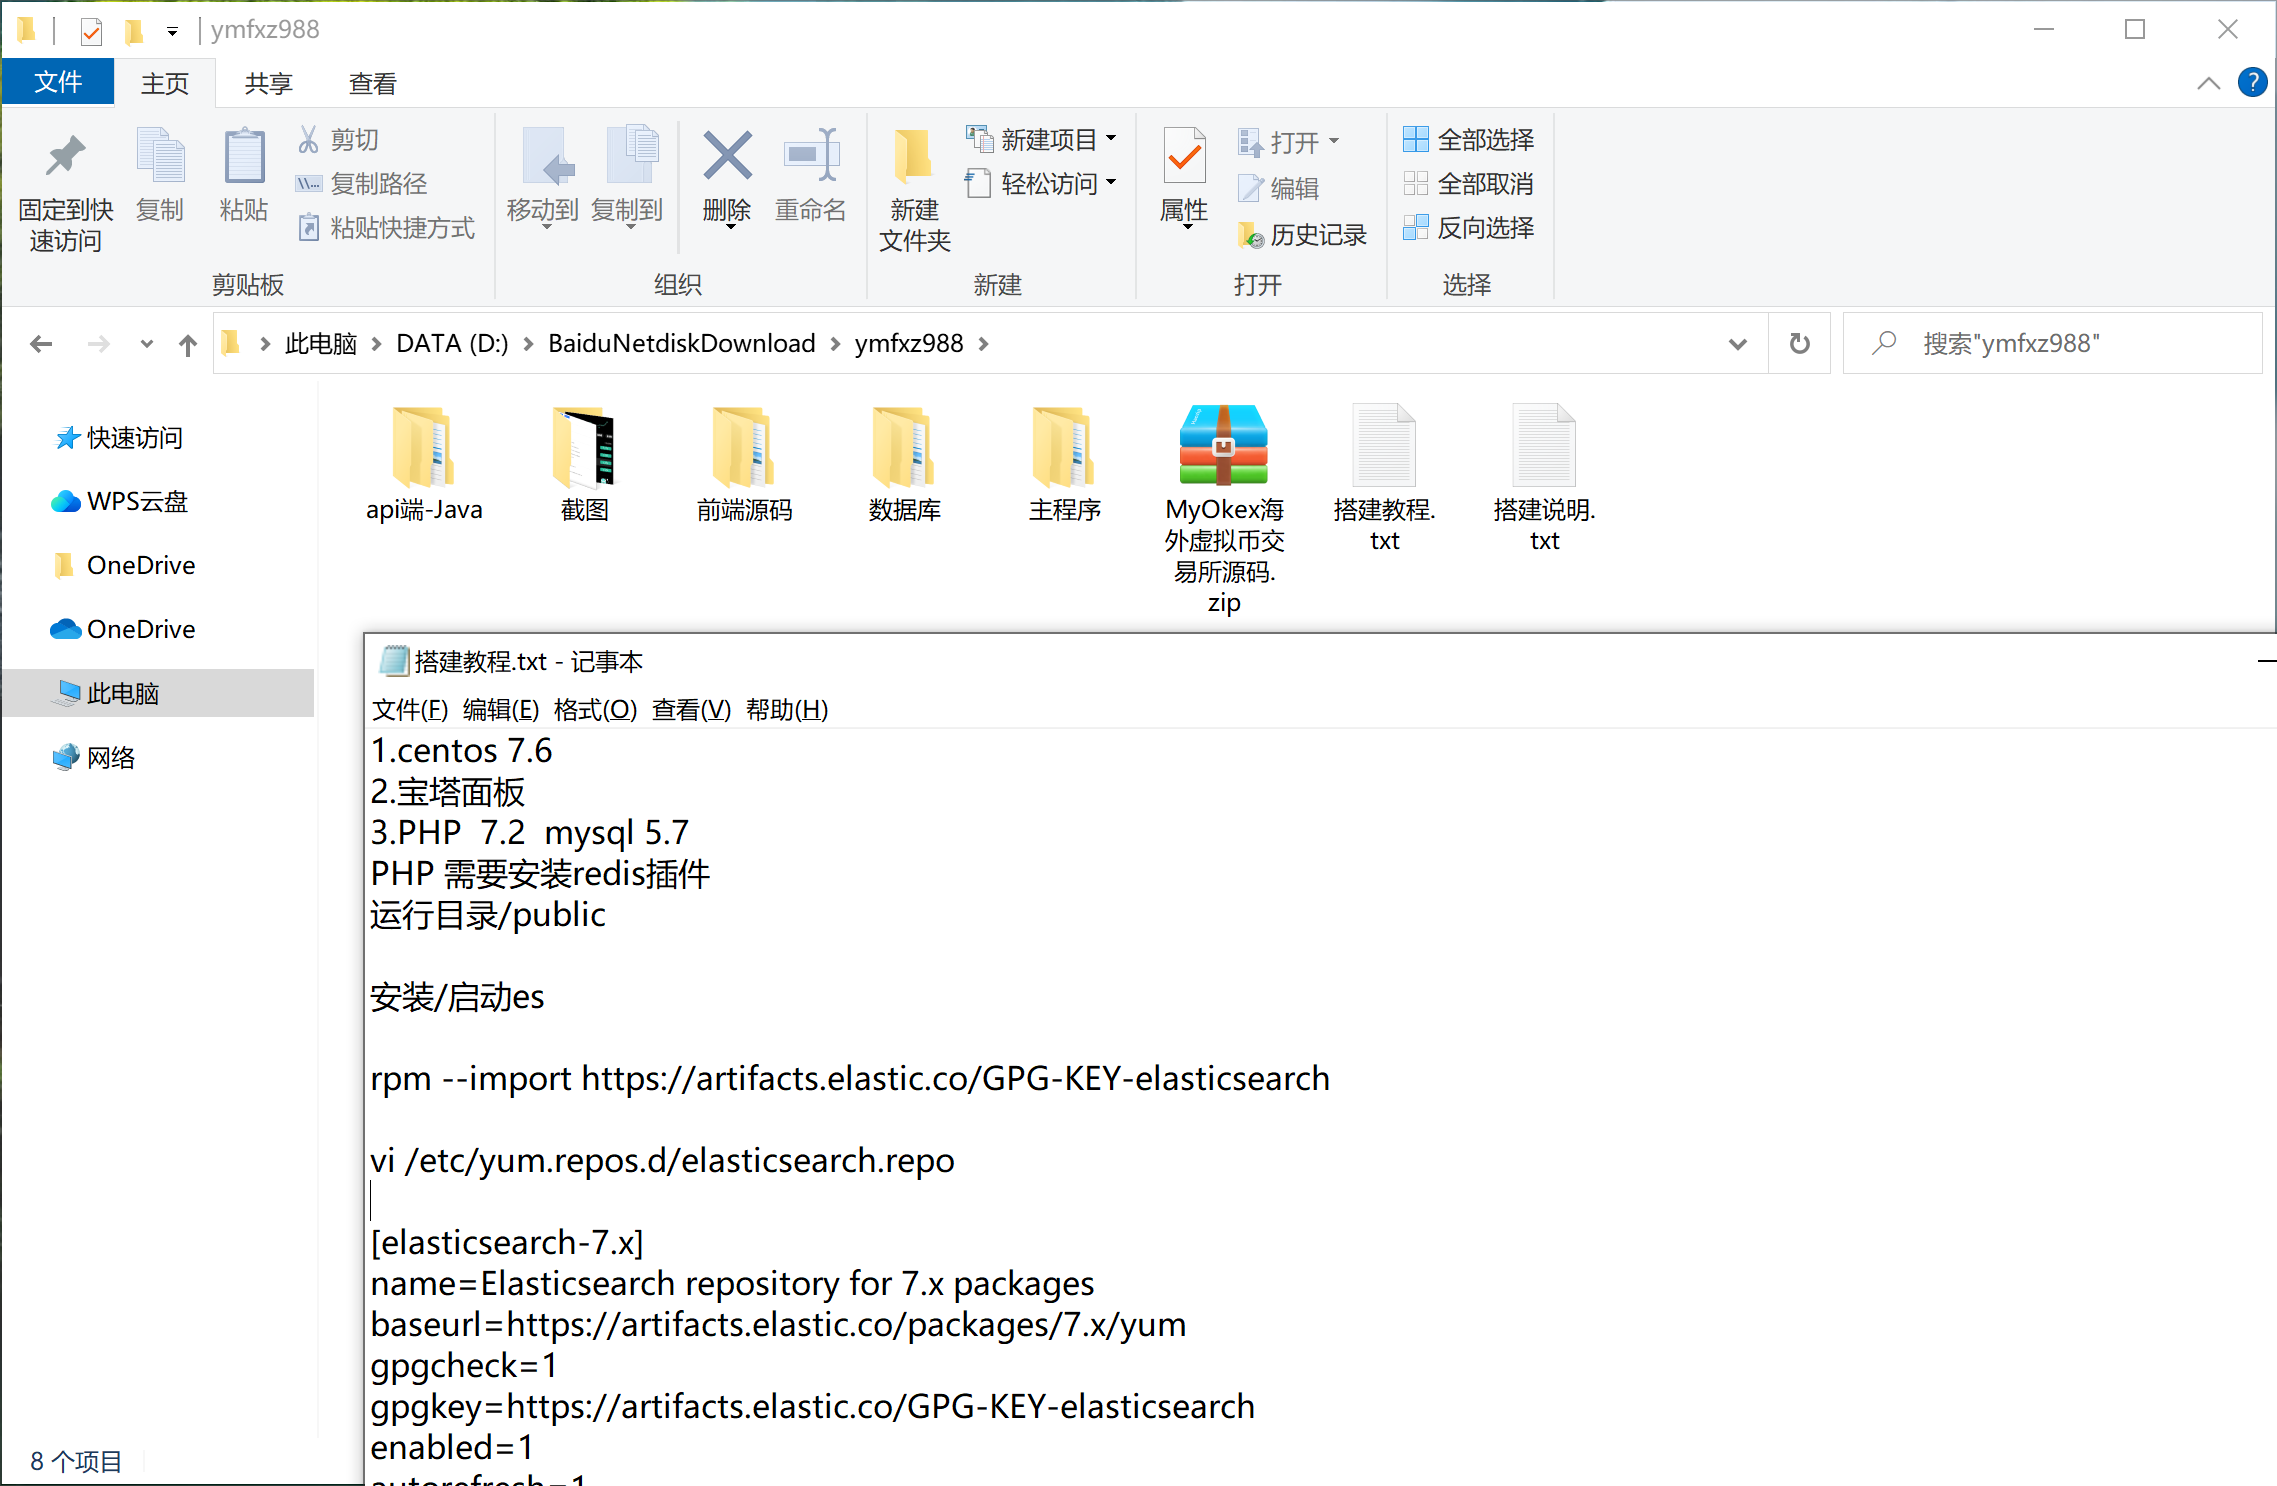The image size is (2277, 1486).
Task: Open the MyOkex zip archive icon
Action: tap(1223, 446)
